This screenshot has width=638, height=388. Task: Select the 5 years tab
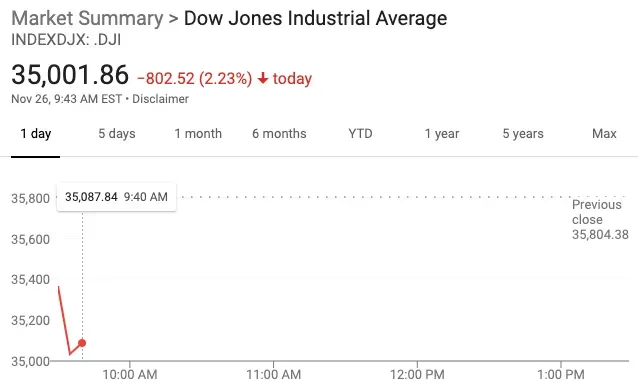[x=523, y=133]
